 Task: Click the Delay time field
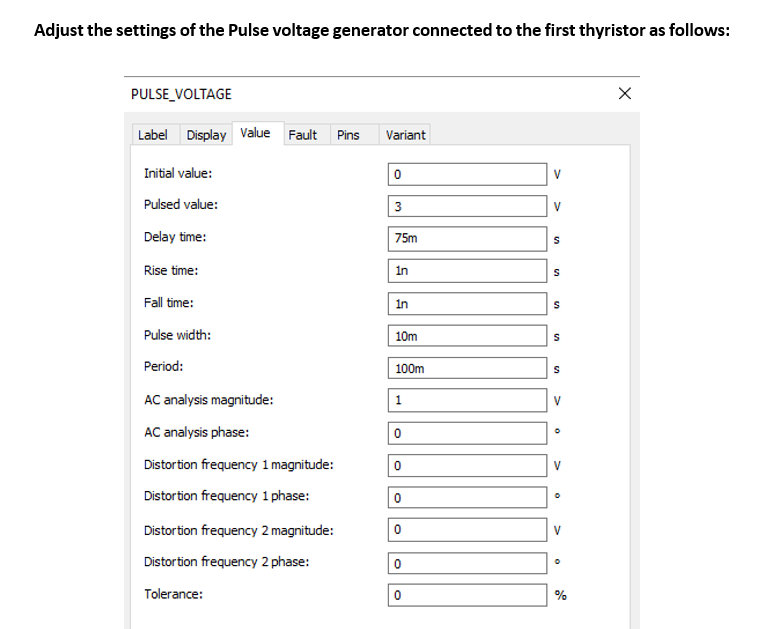(x=468, y=239)
